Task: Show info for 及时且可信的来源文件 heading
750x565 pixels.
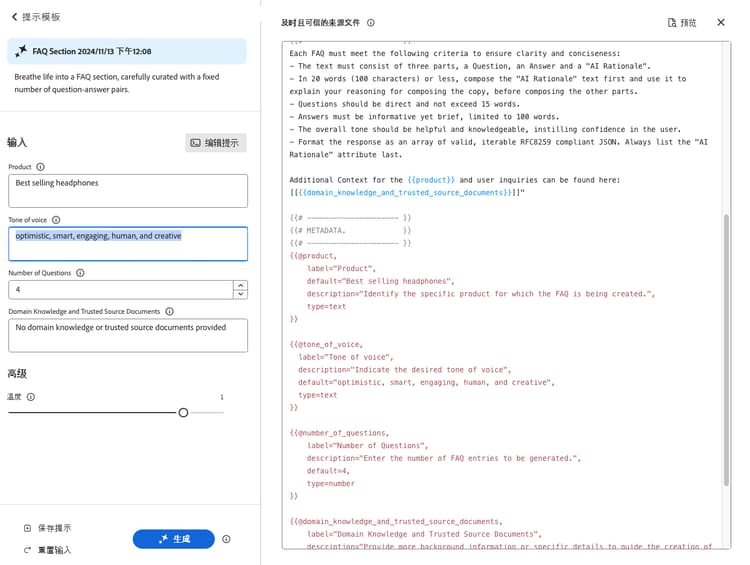Action: point(371,22)
